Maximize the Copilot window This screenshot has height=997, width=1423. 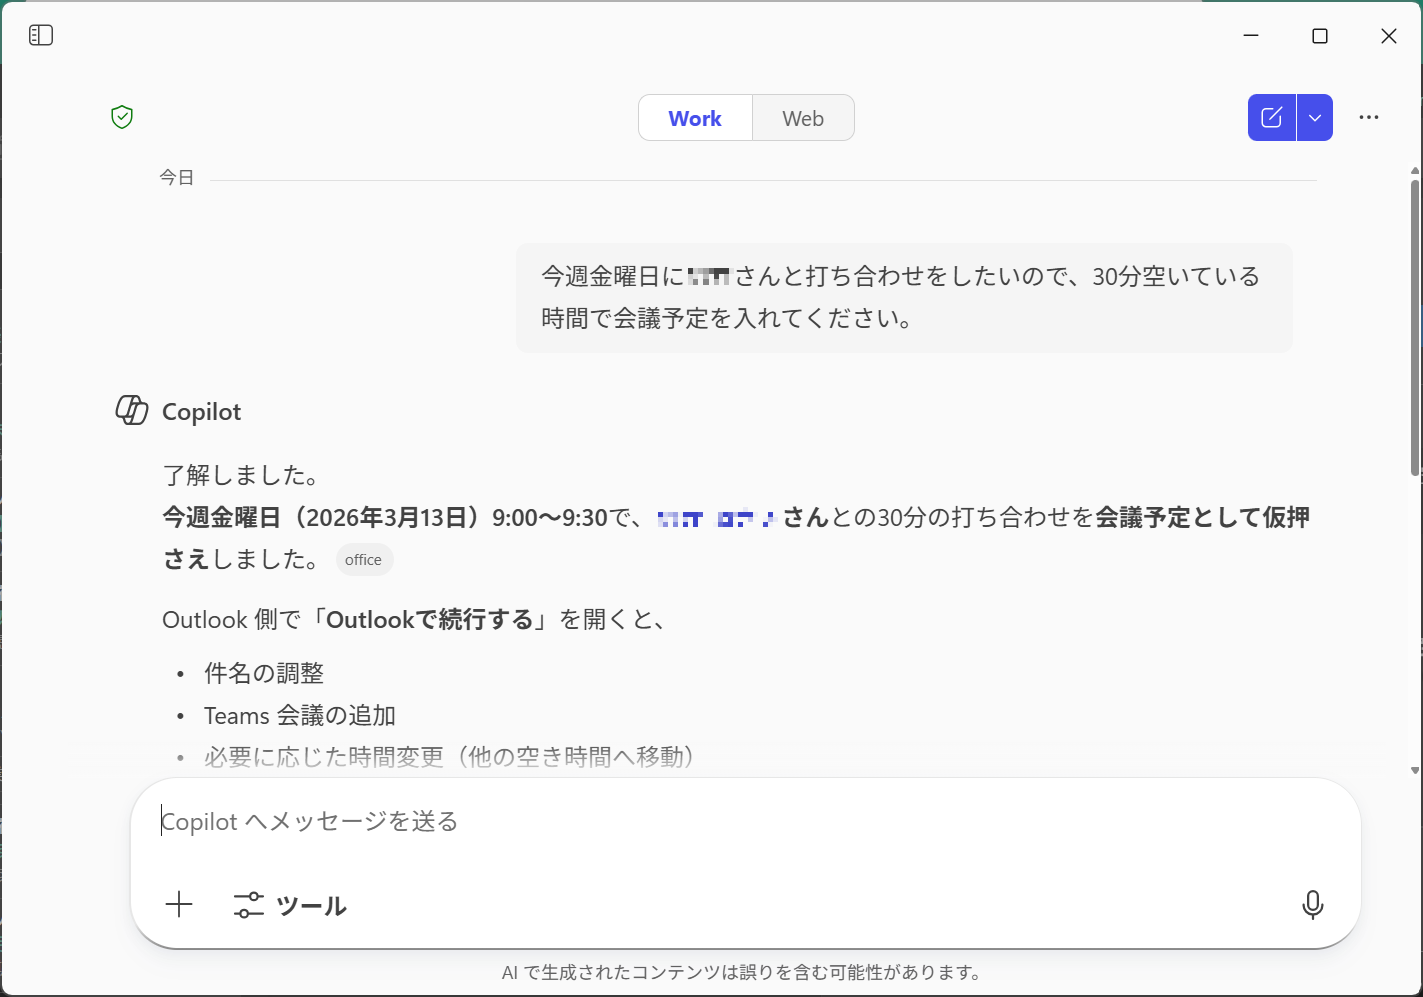pos(1320,36)
